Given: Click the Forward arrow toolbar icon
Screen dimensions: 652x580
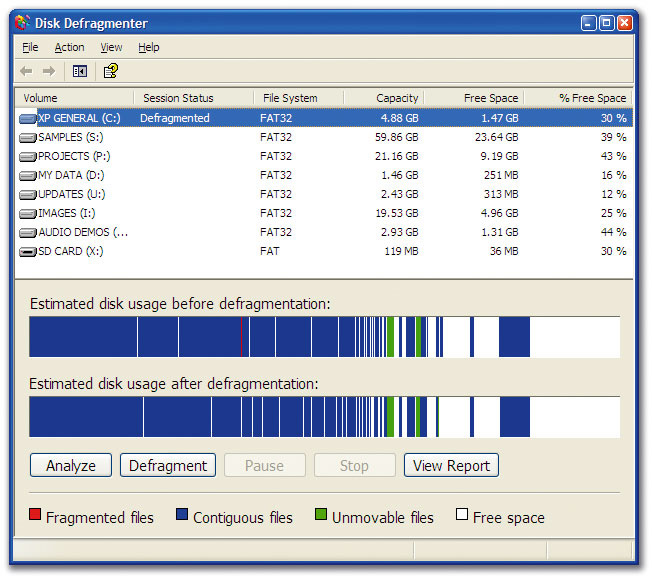Looking at the screenshot, I should coord(48,71).
